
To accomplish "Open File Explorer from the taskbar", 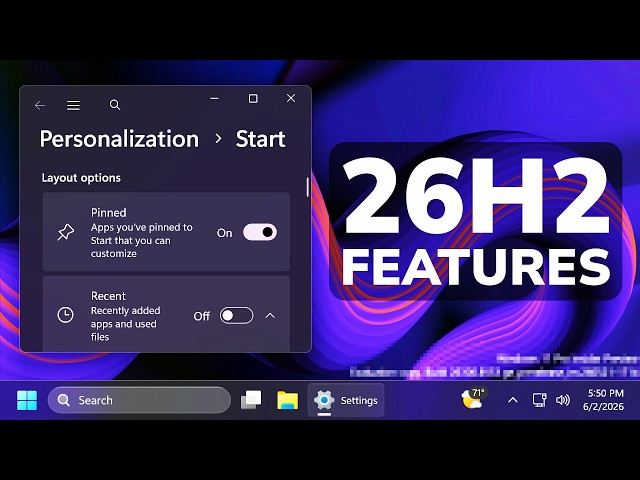I will click(288, 400).
